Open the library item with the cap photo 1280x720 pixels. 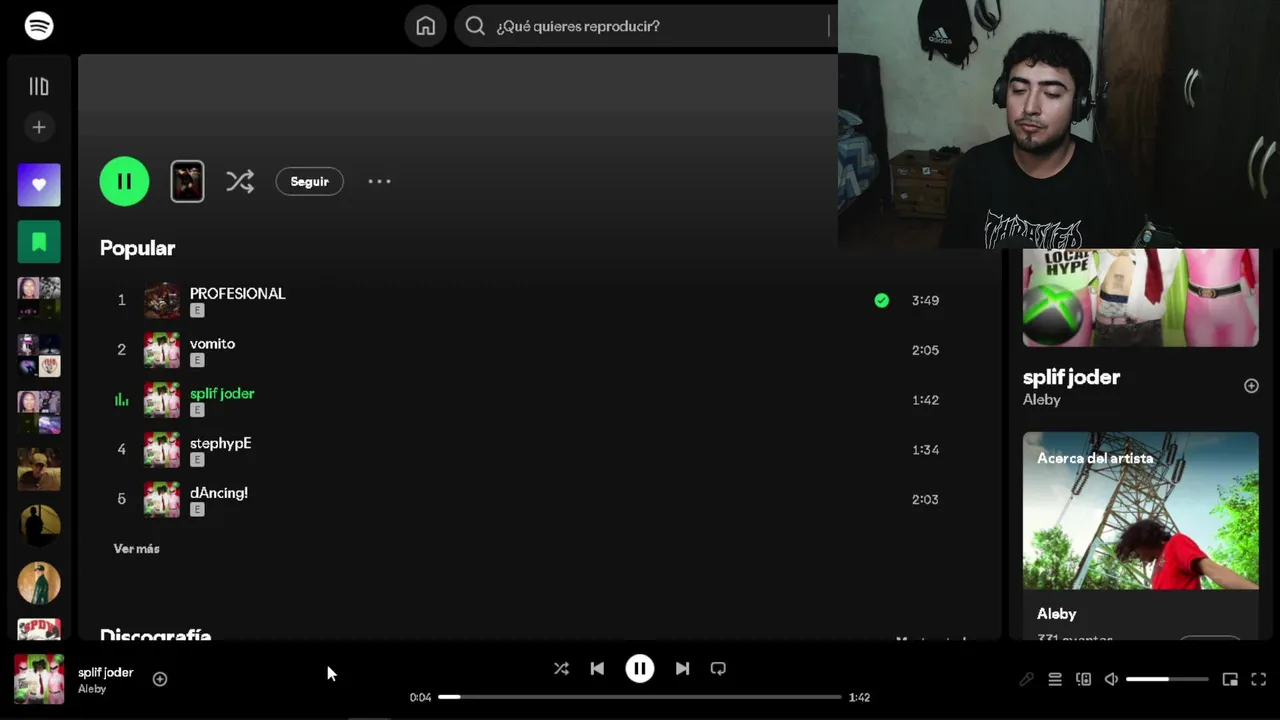pyautogui.click(x=39, y=469)
